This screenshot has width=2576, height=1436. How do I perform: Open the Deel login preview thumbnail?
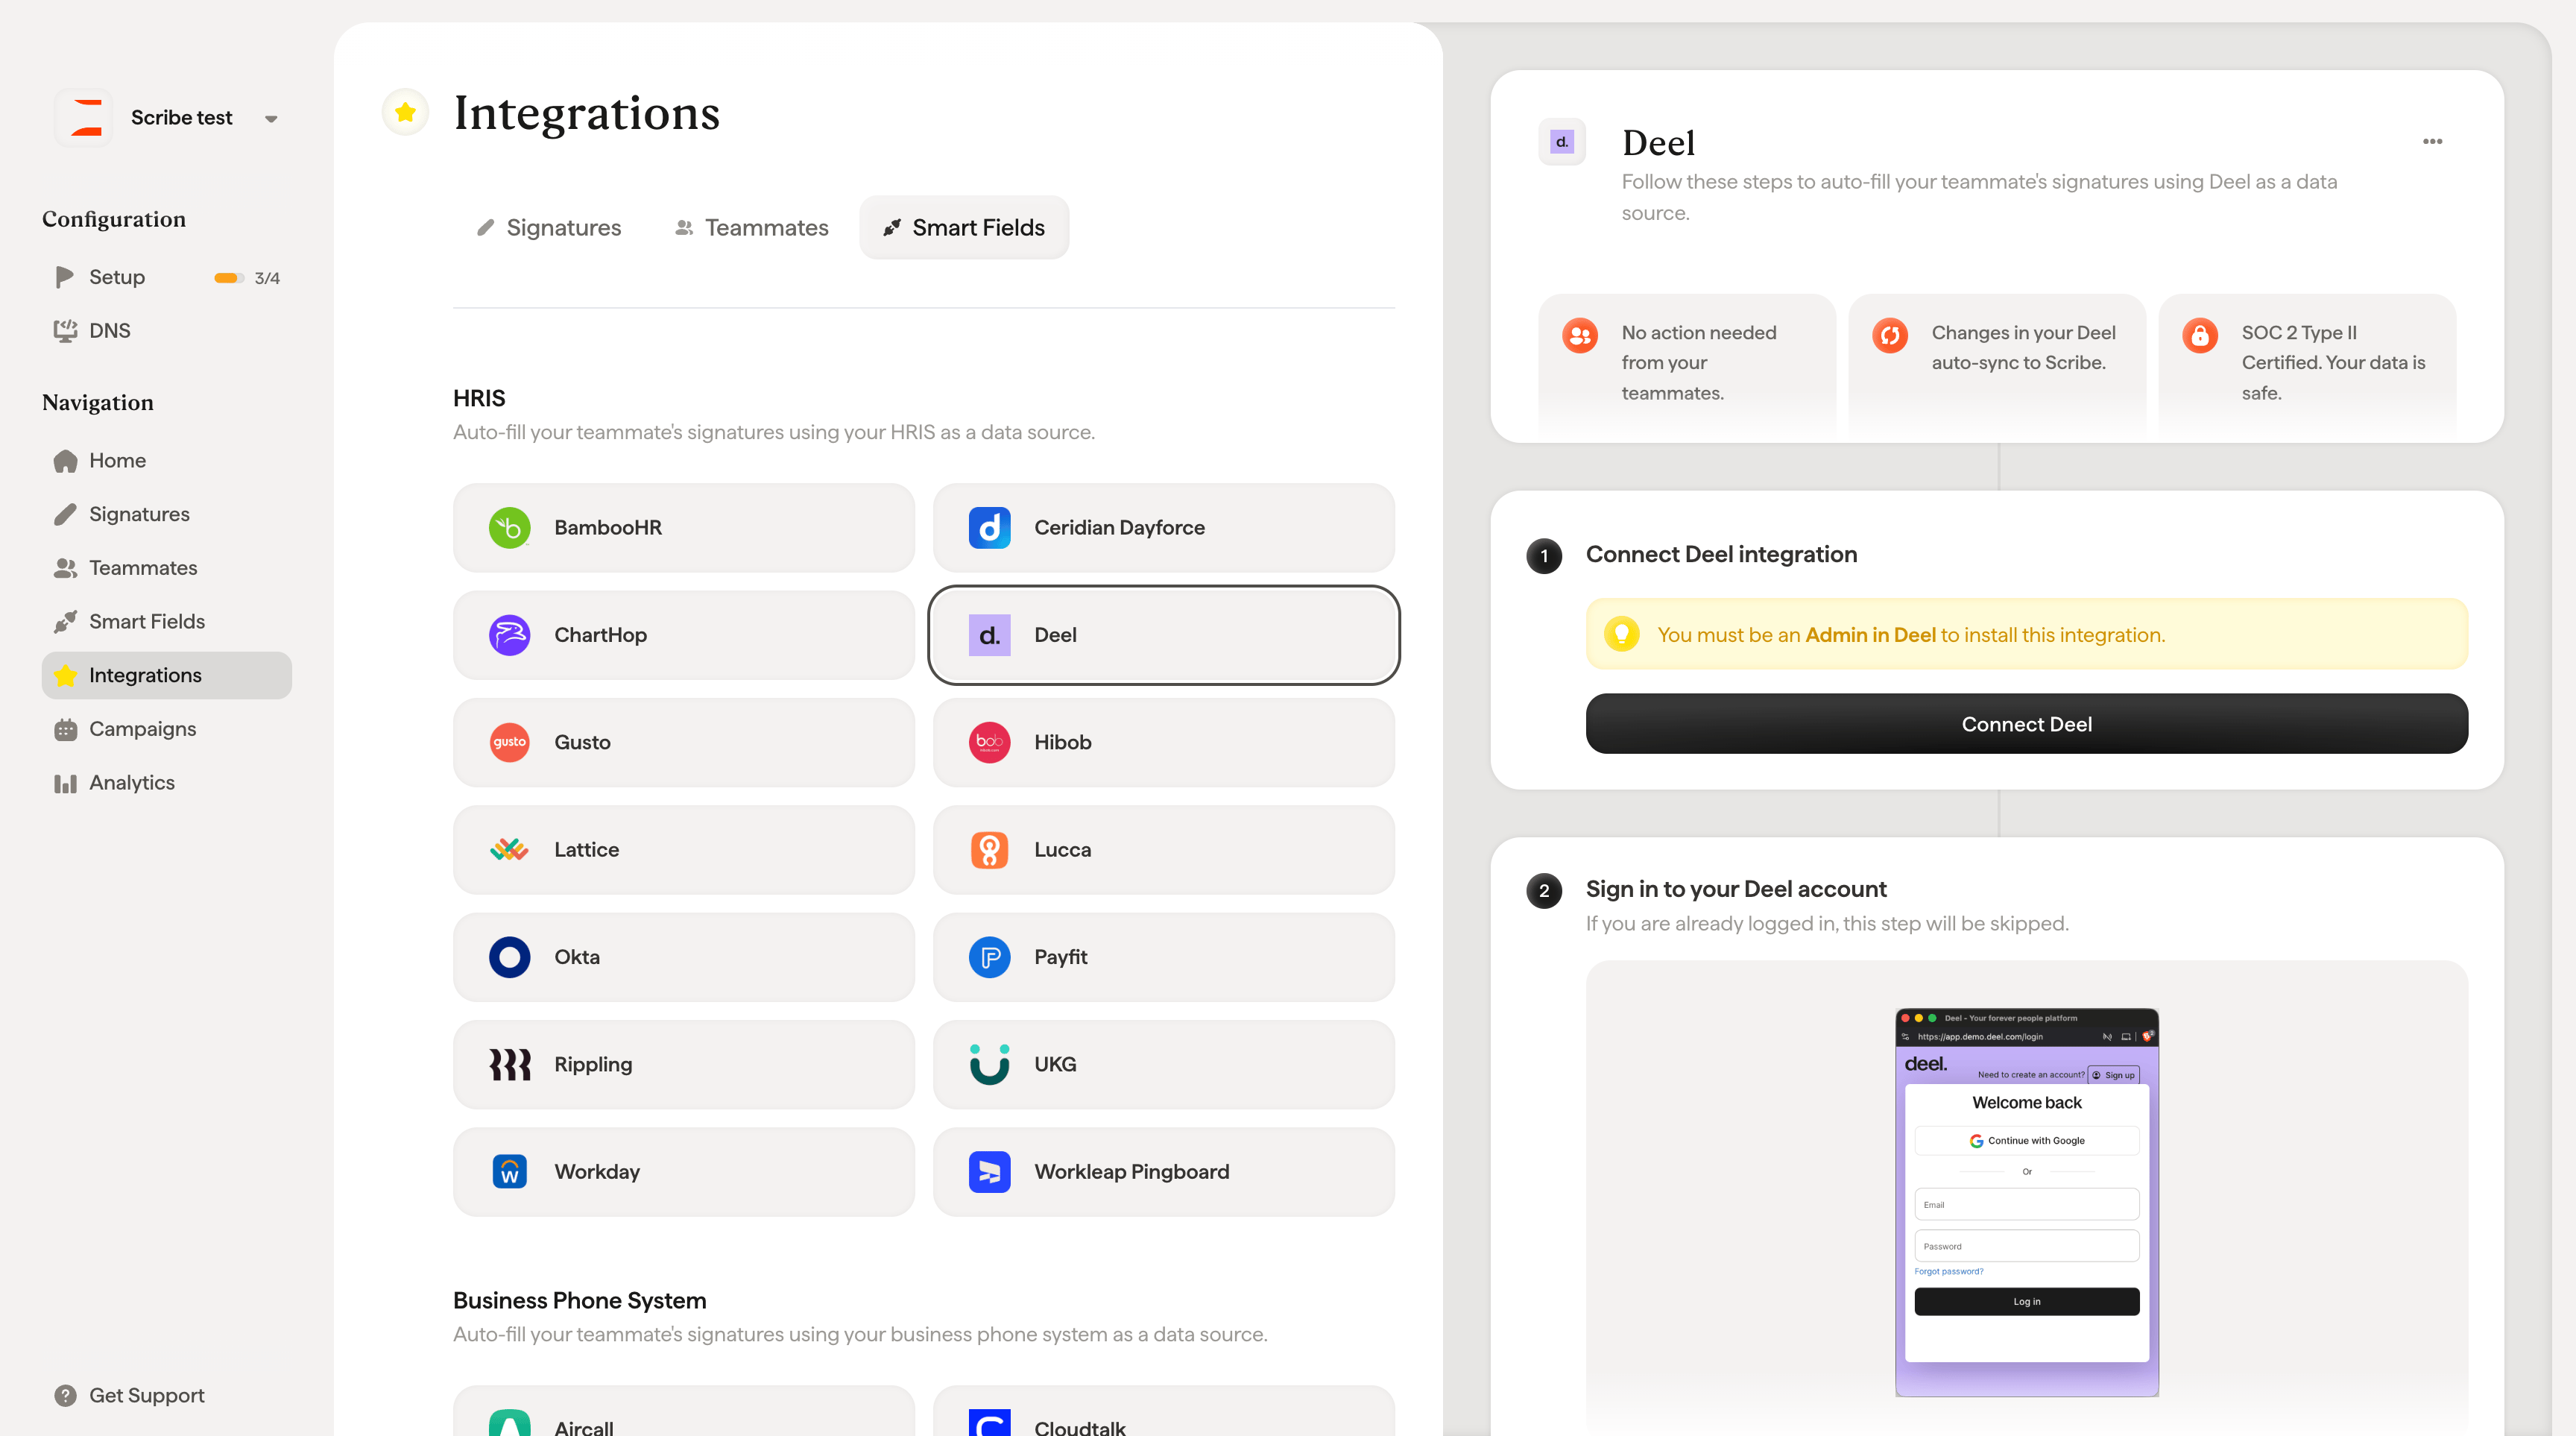point(2026,1201)
